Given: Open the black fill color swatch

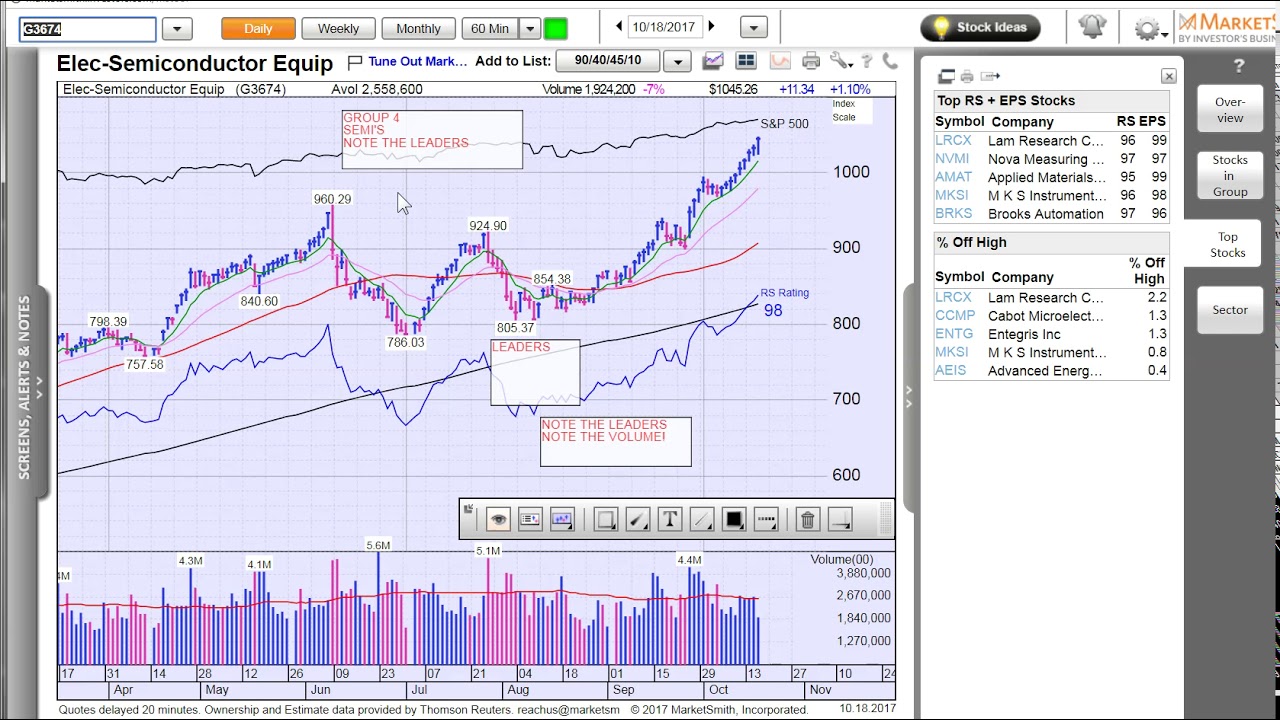Looking at the screenshot, I should click(x=734, y=519).
